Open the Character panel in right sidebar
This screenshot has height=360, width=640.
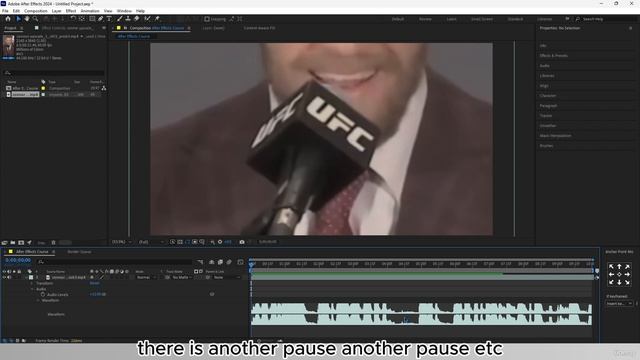548,96
